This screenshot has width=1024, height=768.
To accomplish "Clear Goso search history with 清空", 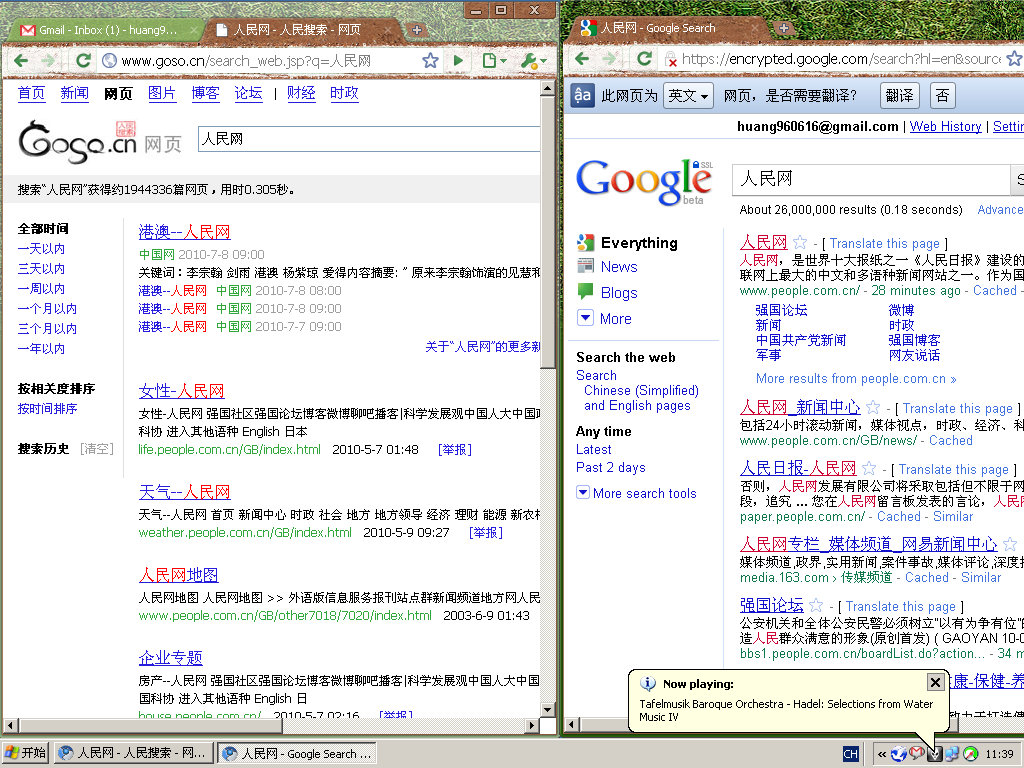I will tap(97, 449).
